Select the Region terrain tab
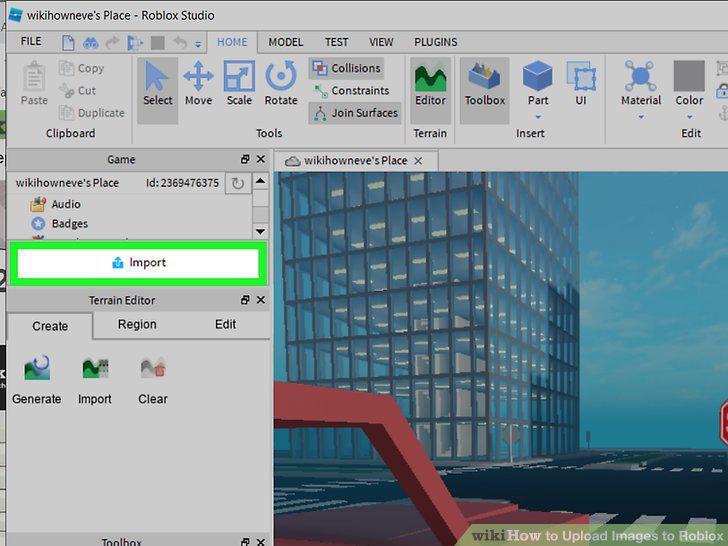The image size is (728, 546). tap(137, 325)
